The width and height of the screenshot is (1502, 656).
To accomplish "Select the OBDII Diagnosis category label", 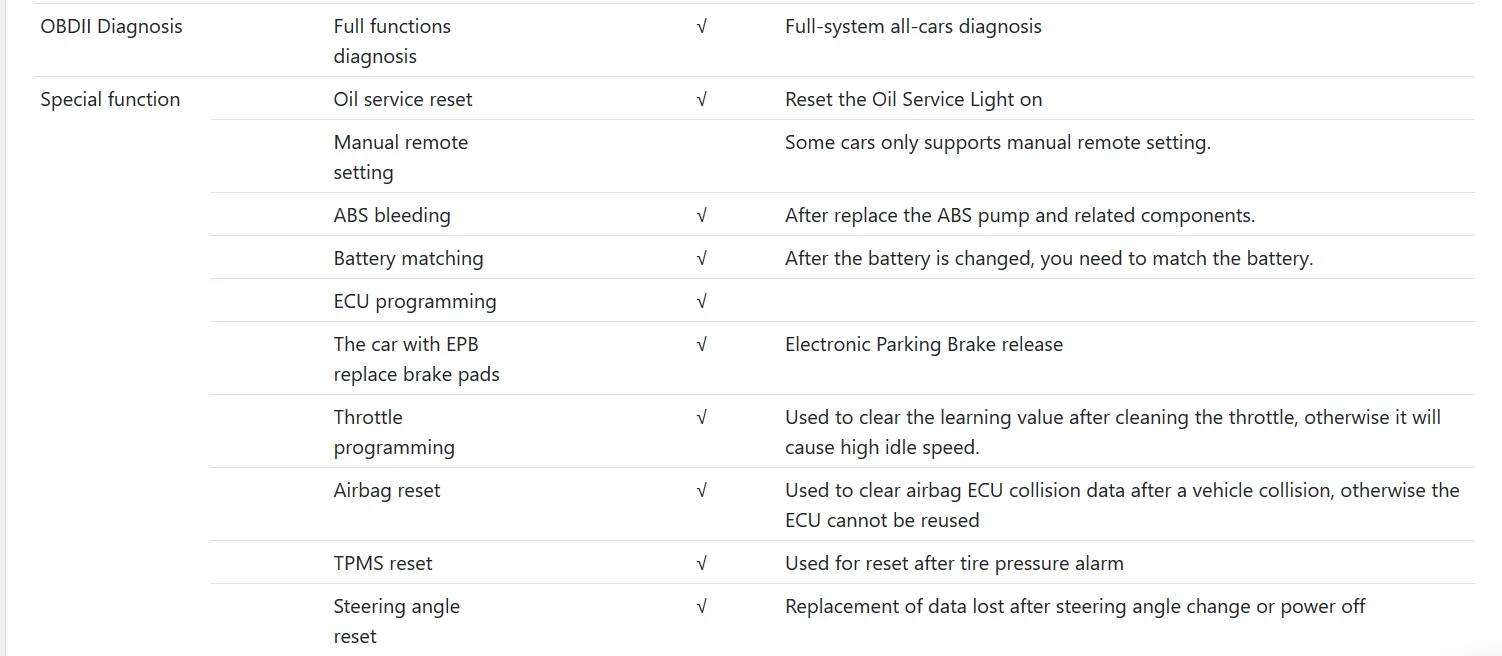I will click(x=111, y=26).
